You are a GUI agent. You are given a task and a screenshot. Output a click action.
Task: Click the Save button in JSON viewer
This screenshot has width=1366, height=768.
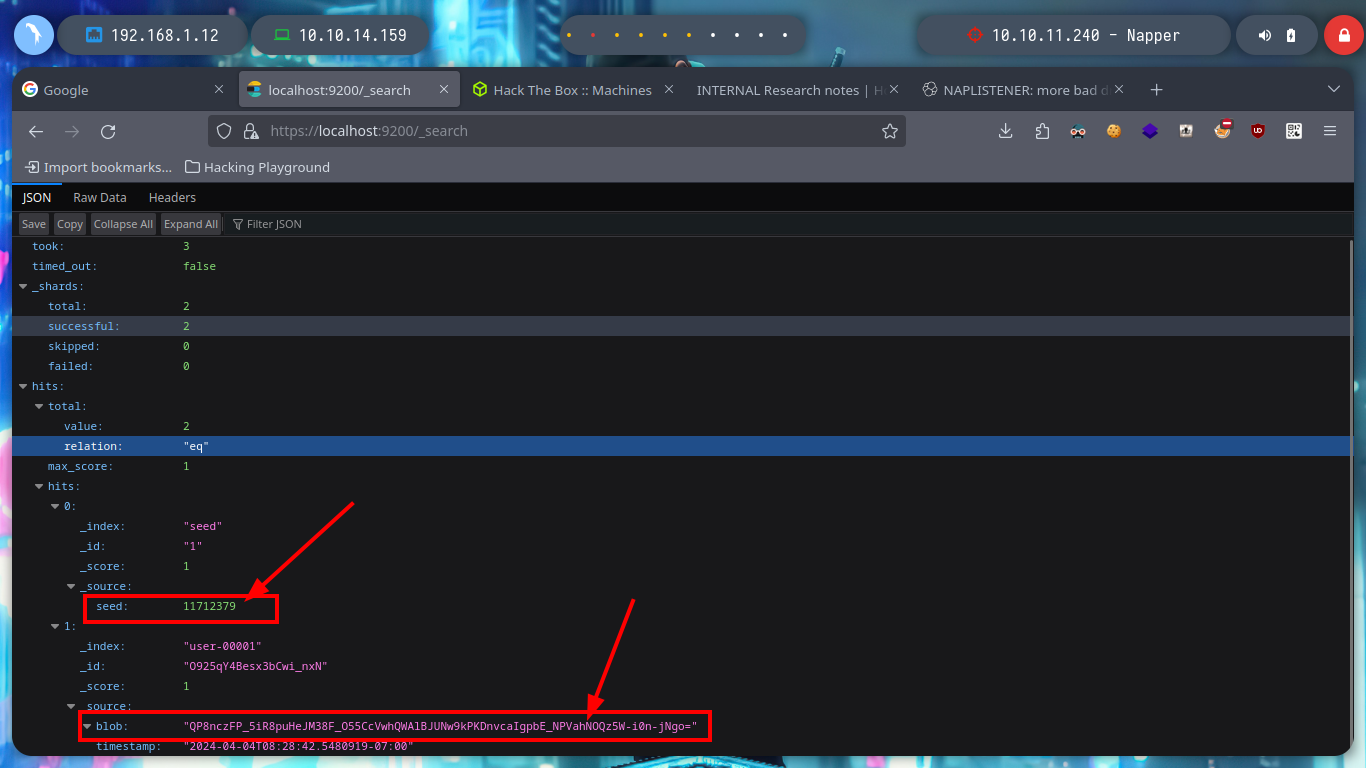[34, 224]
